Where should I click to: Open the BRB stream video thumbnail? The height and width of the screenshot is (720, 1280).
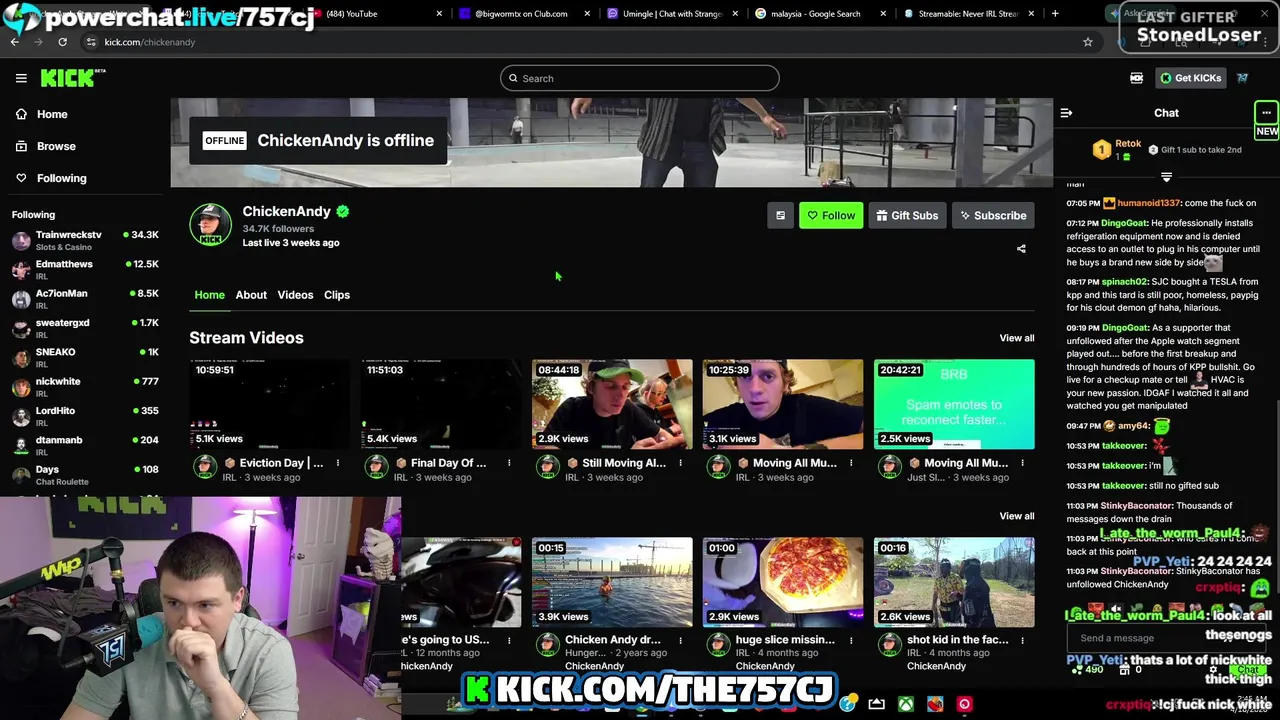pyautogui.click(x=954, y=404)
